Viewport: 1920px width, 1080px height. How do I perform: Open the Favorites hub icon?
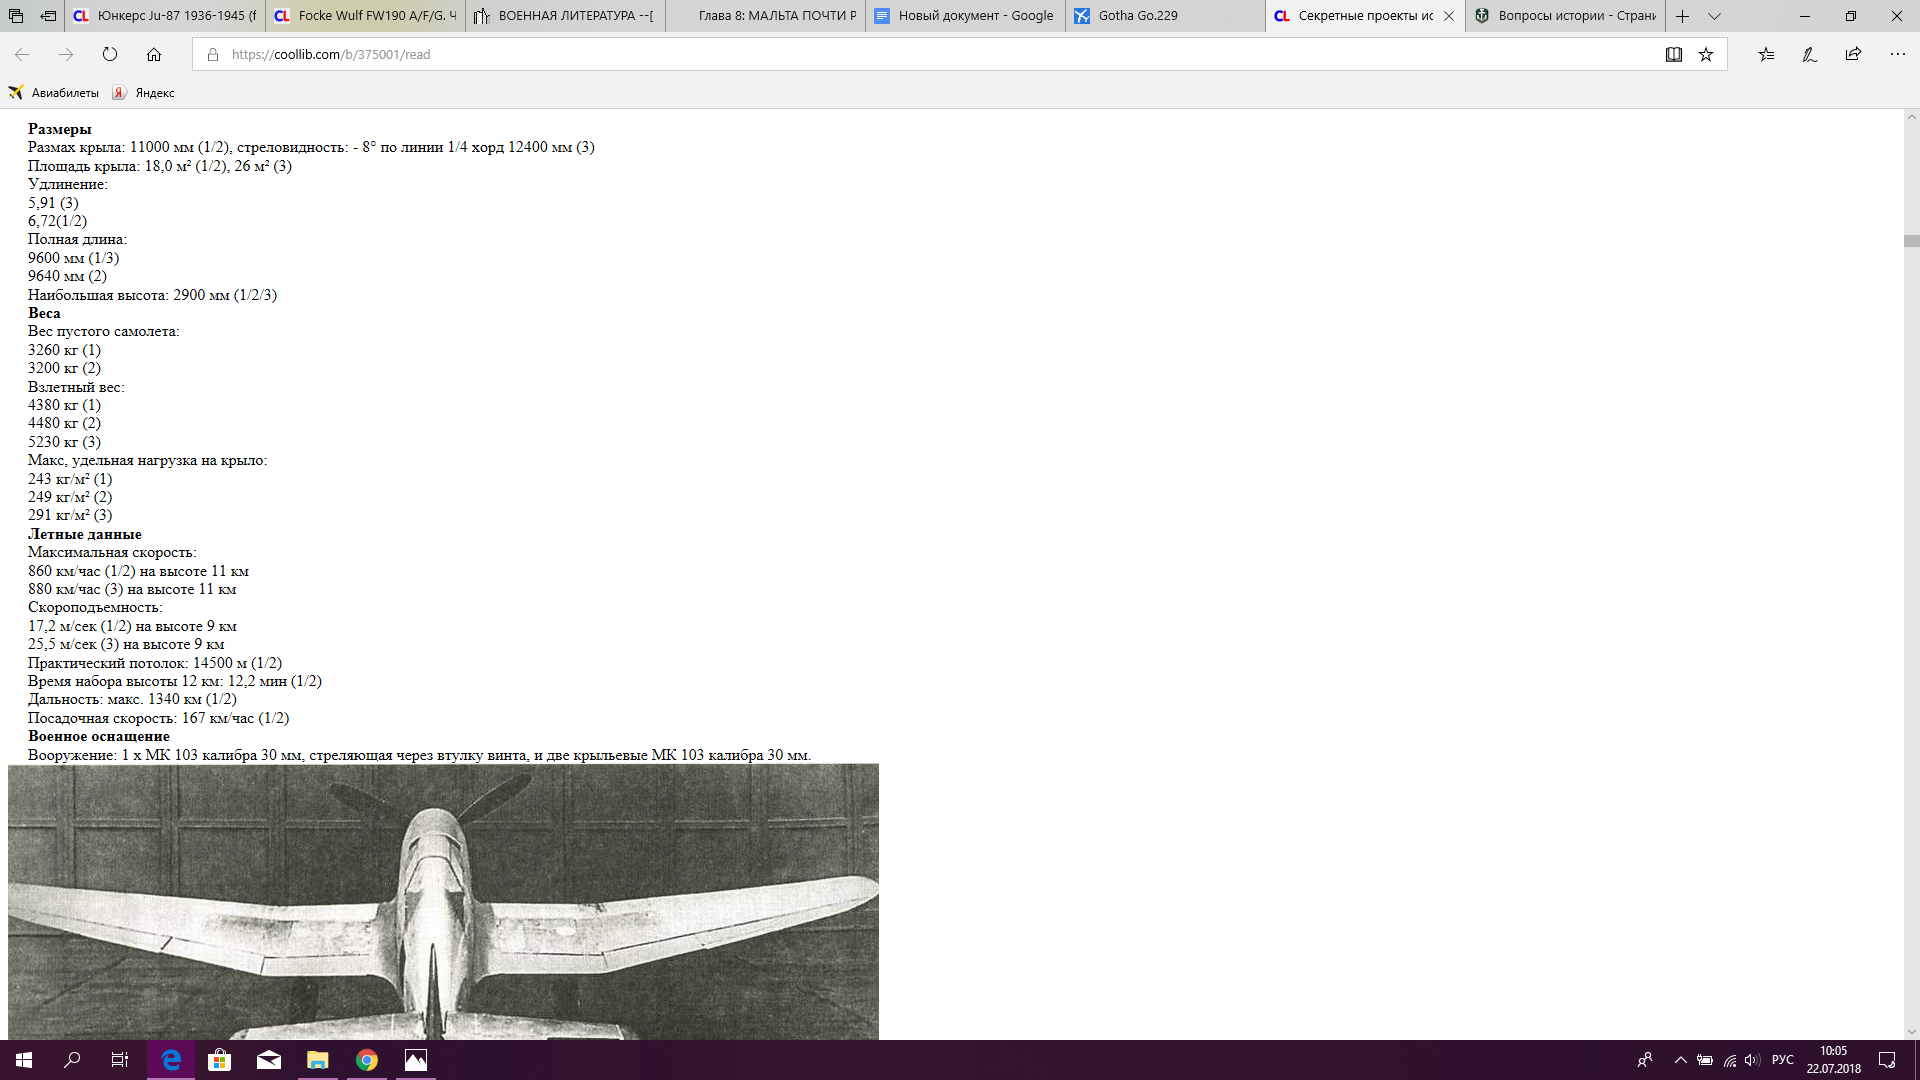[1766, 55]
